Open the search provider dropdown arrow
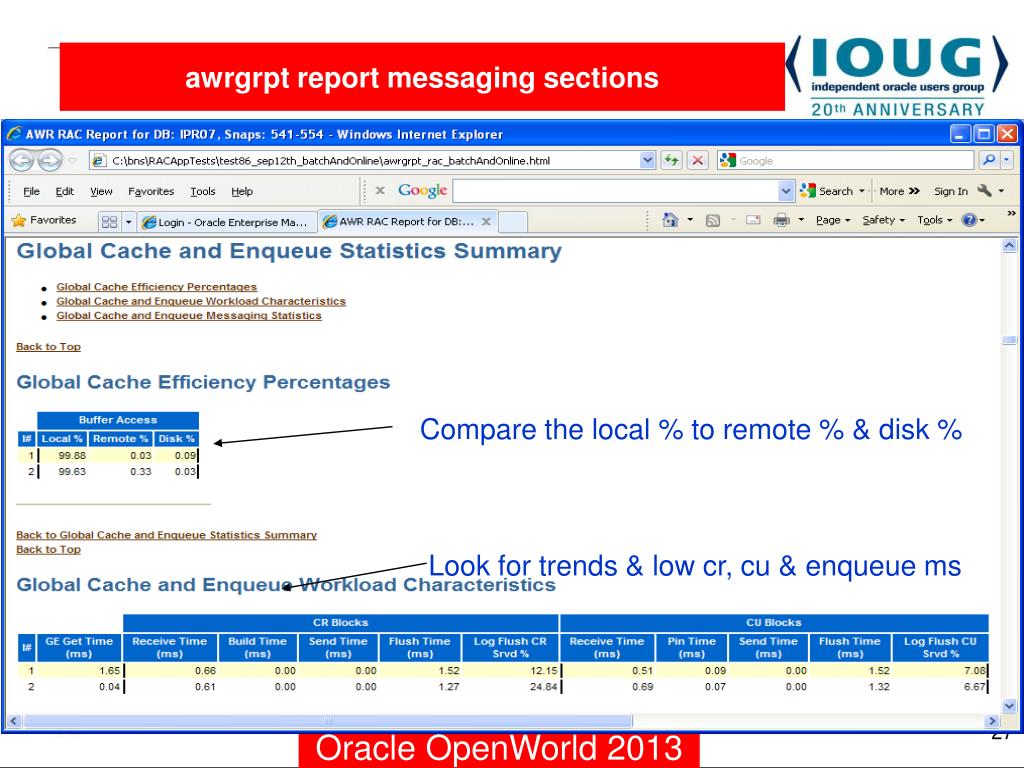 [1007, 160]
